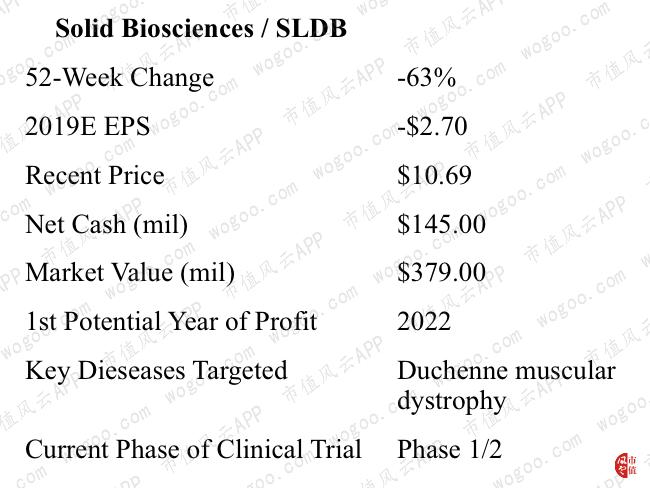Click the $145.00 net cash value
The width and height of the screenshot is (650, 488).
coord(441,224)
